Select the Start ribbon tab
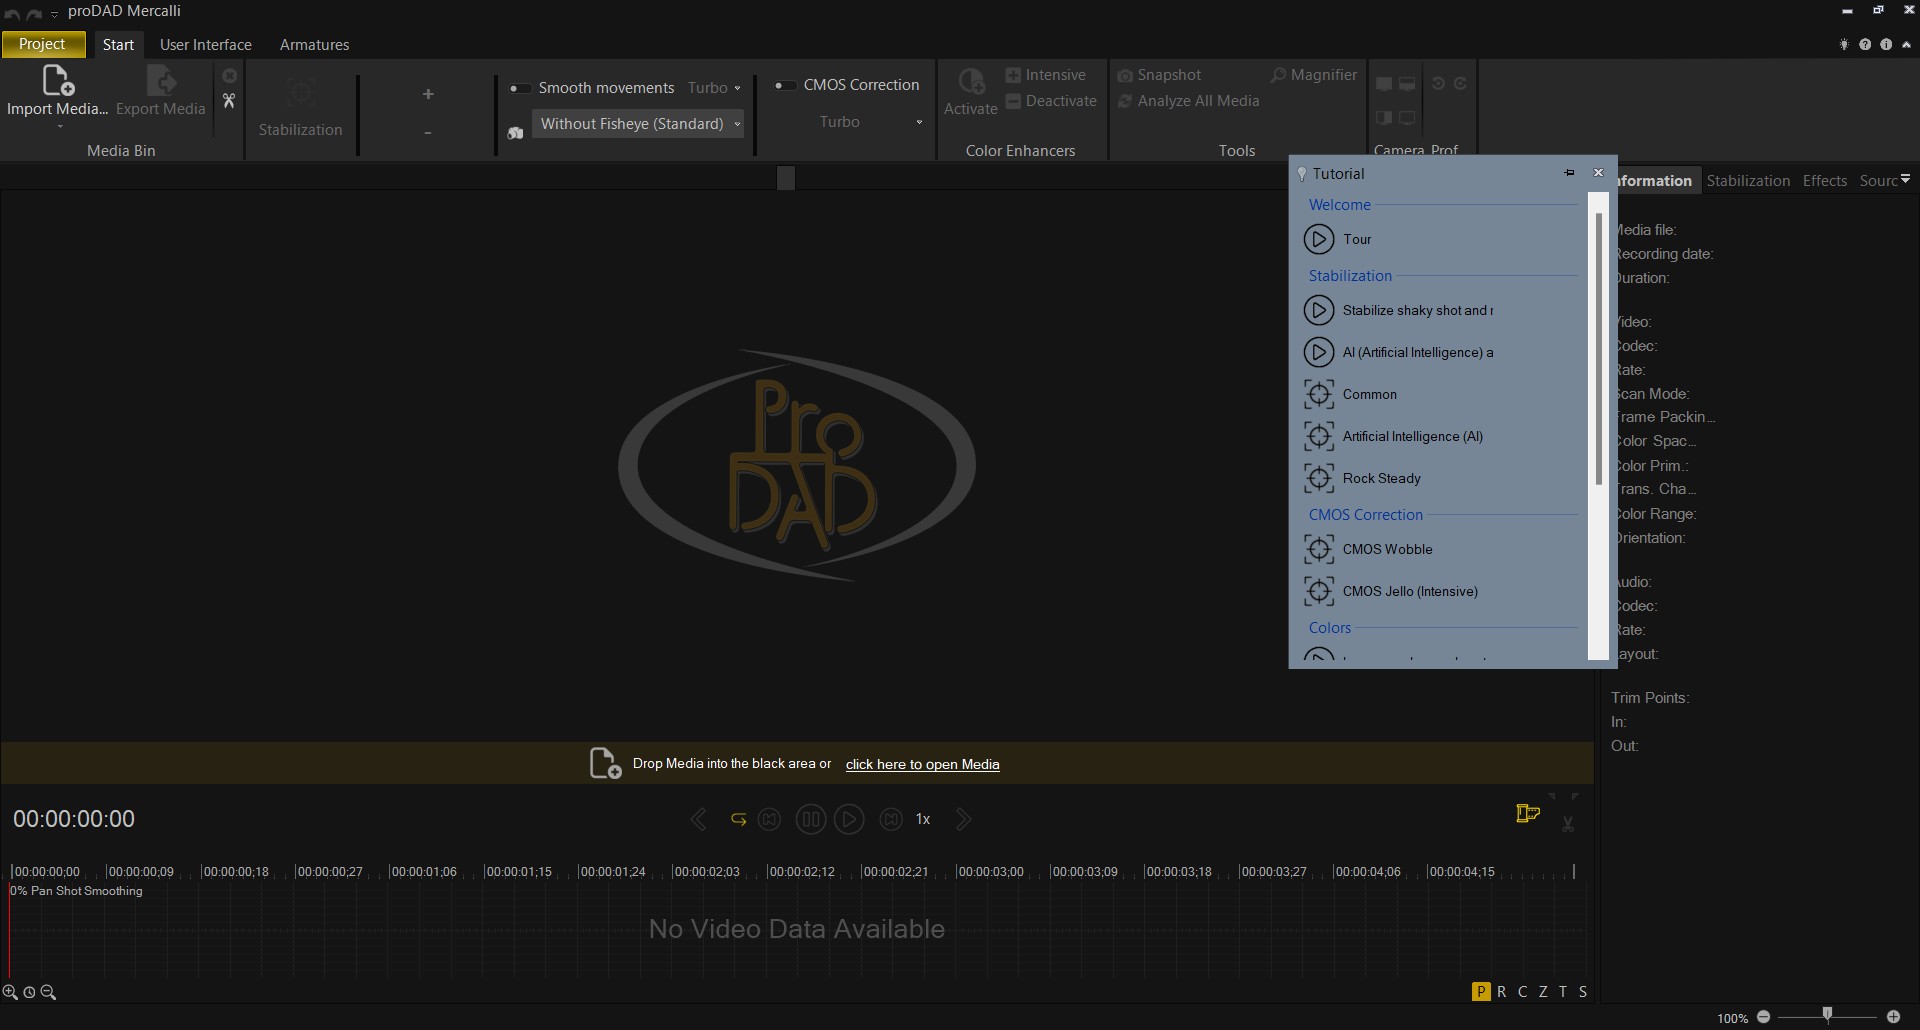The height and width of the screenshot is (1030, 1920). tap(118, 45)
